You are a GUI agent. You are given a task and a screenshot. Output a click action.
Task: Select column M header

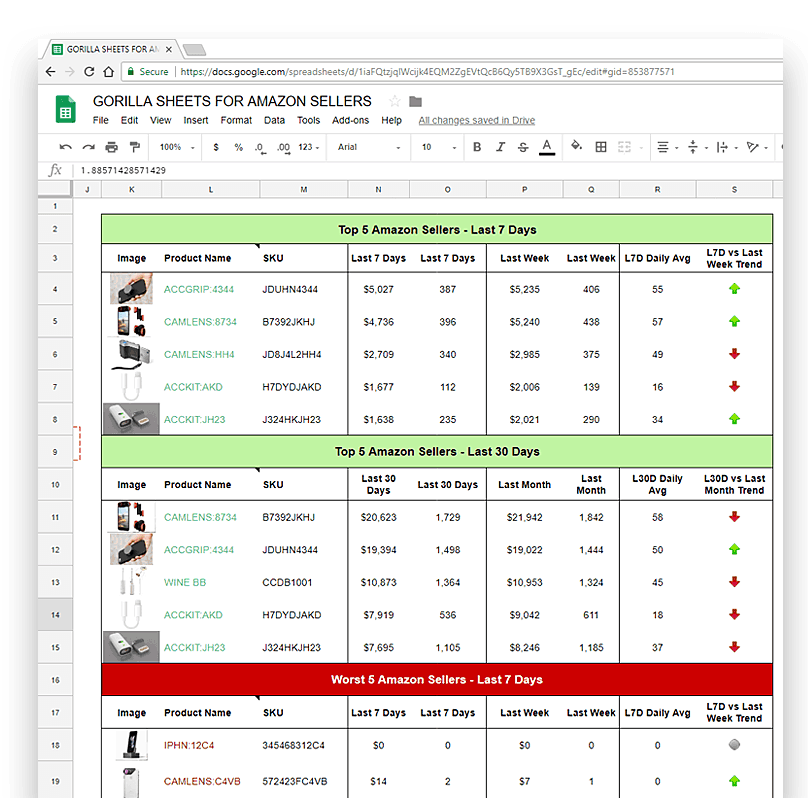(x=304, y=190)
